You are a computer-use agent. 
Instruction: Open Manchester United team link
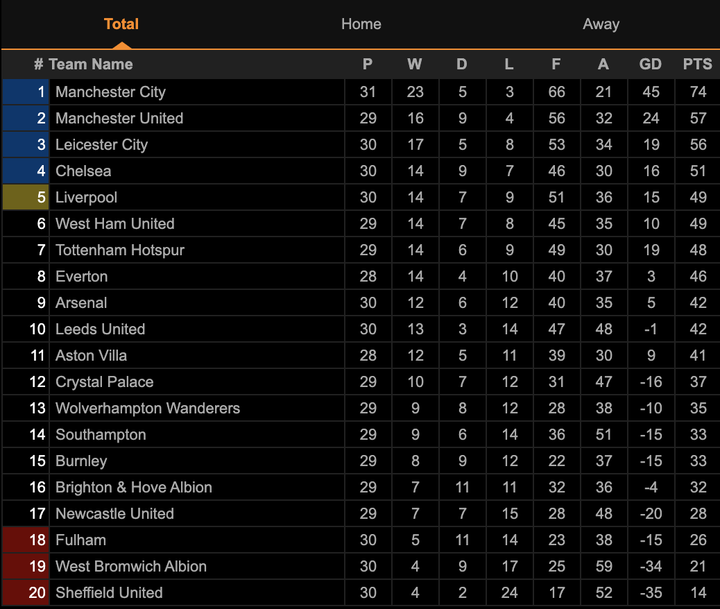tap(119, 118)
